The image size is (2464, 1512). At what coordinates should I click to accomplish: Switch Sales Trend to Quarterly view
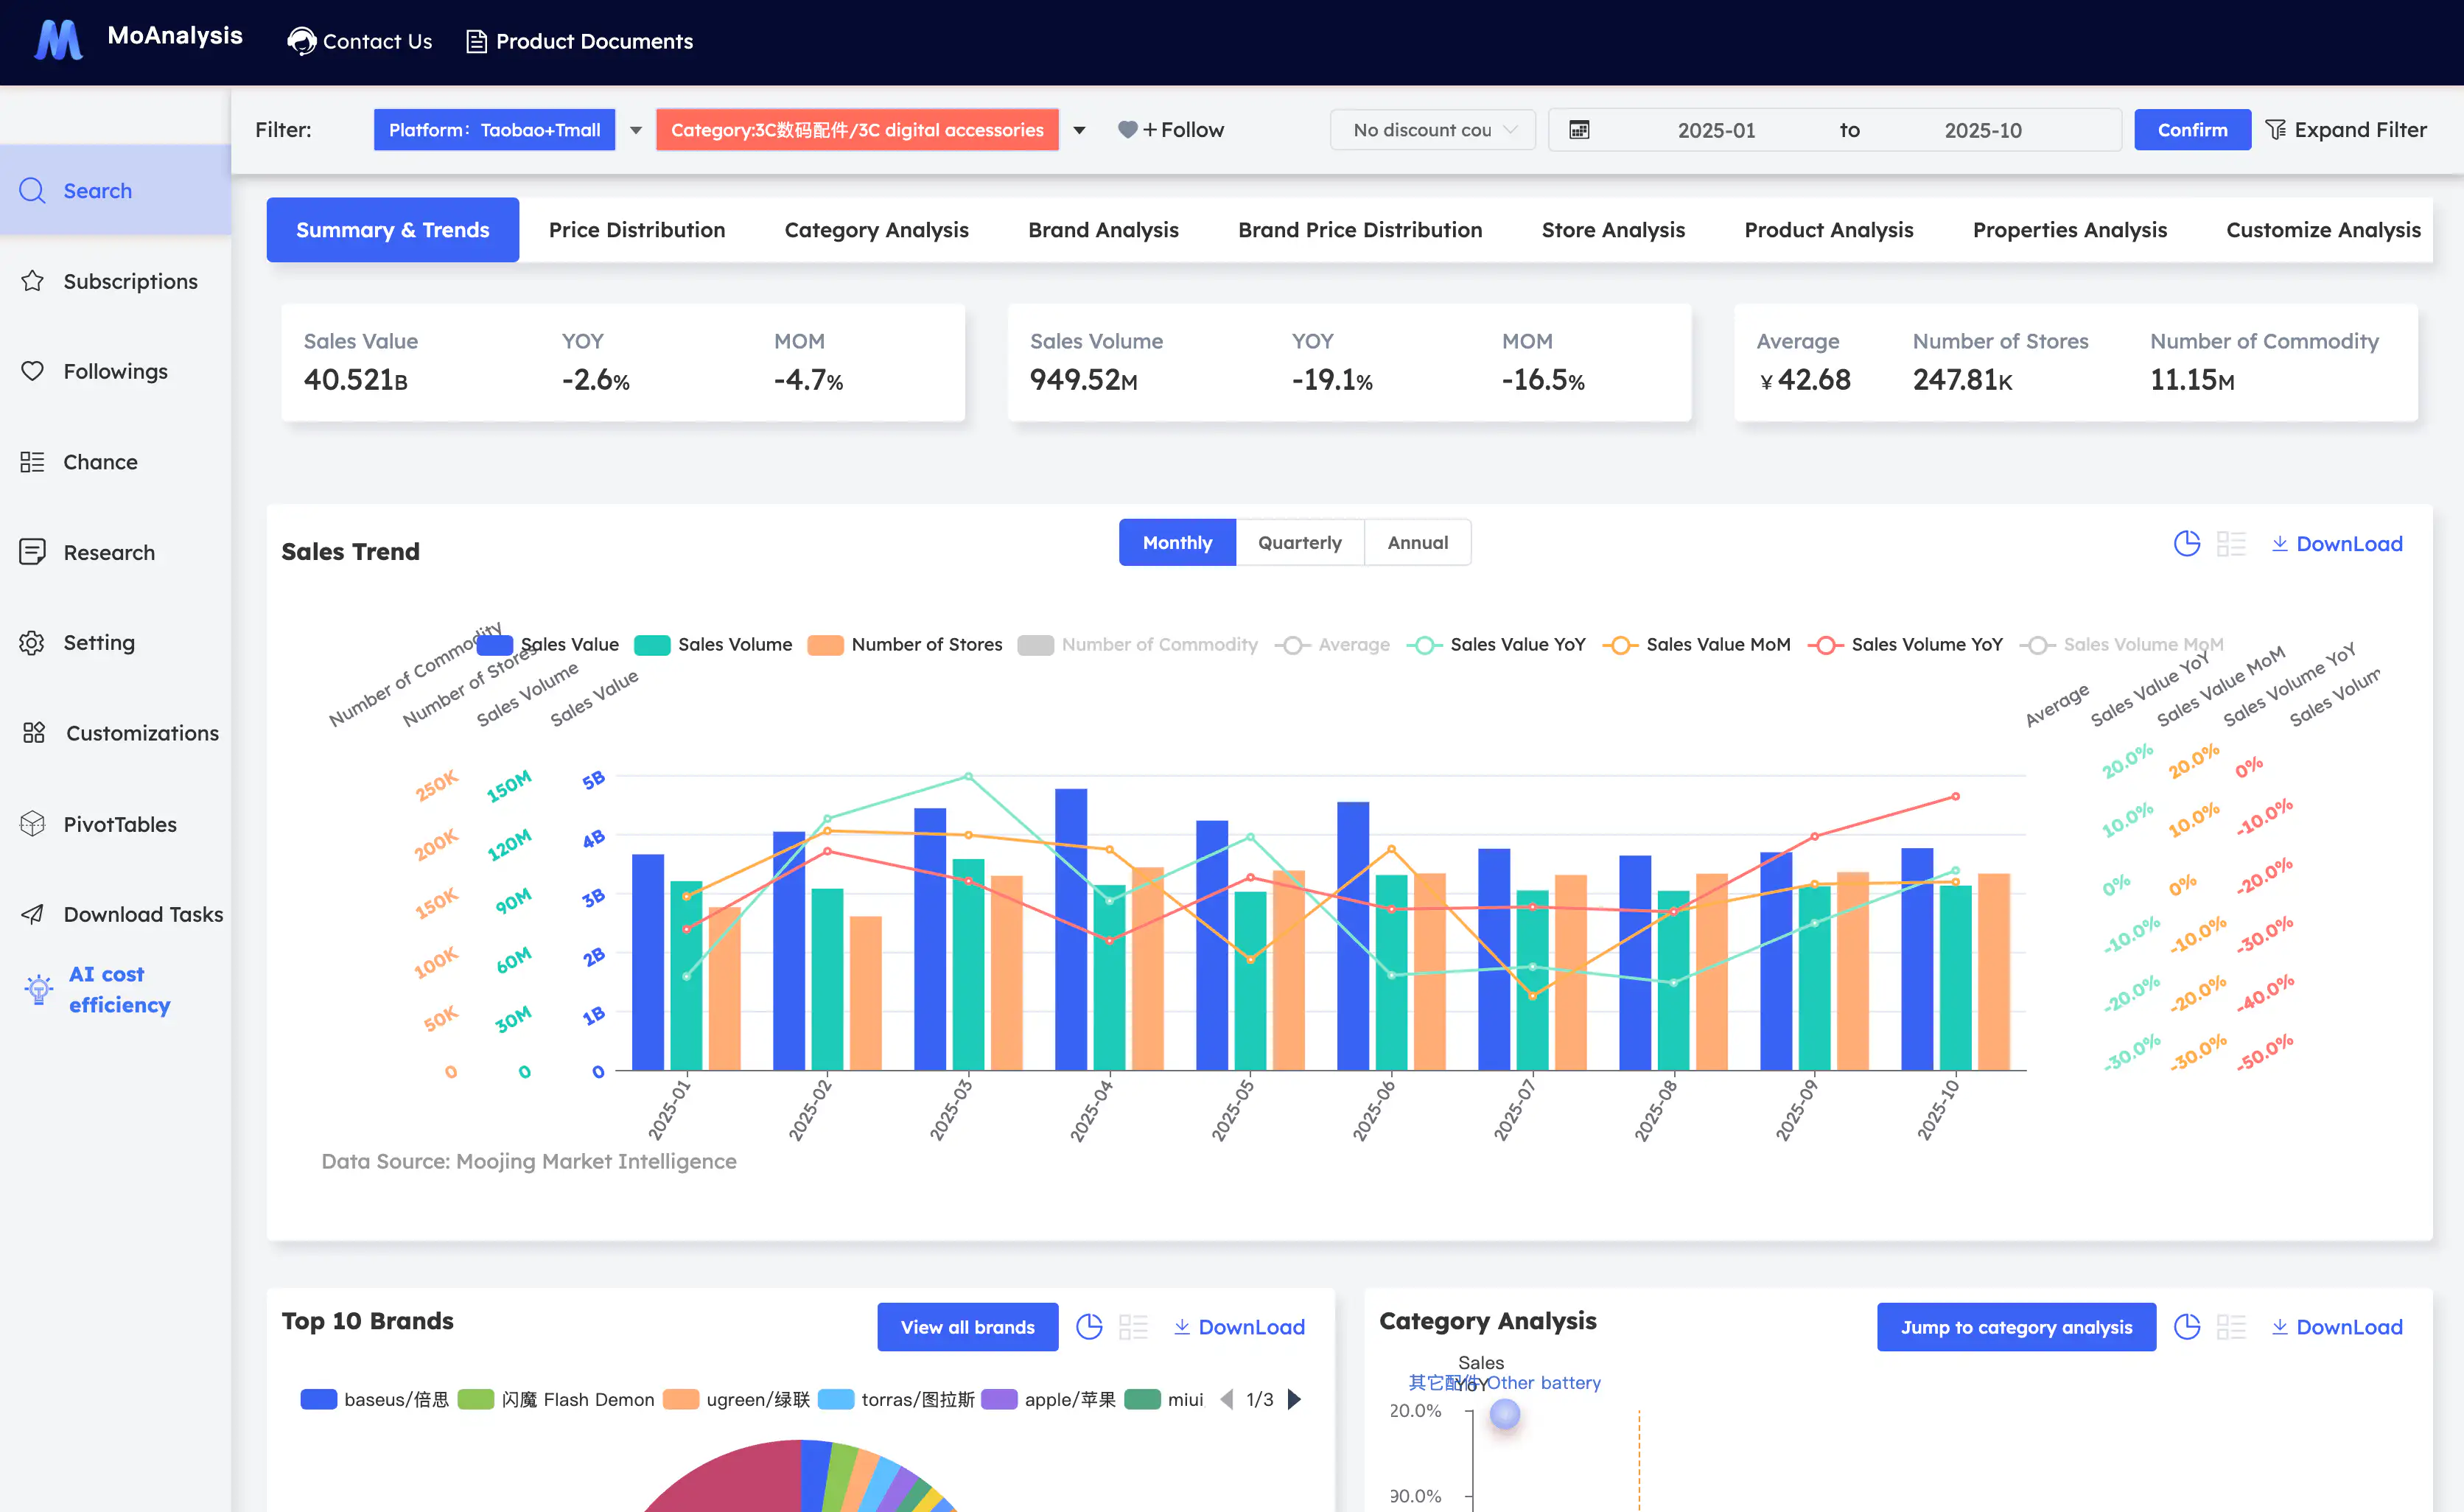(x=1299, y=542)
